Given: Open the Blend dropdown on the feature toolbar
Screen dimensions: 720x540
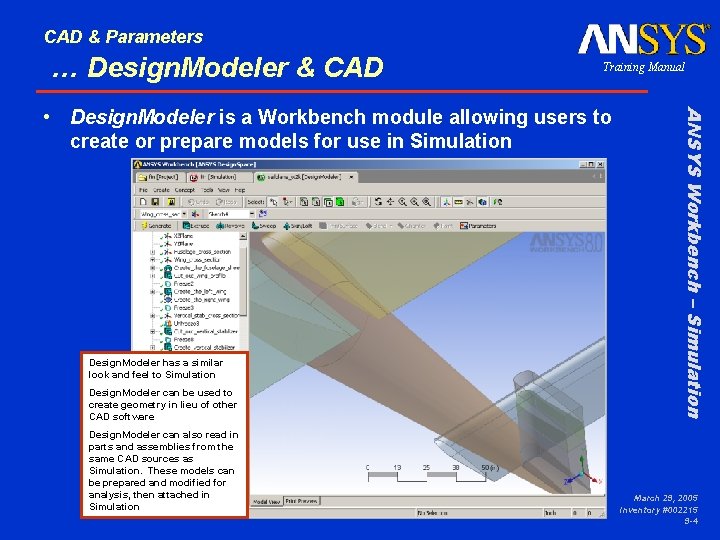Looking at the screenshot, I should pyautogui.click(x=391, y=226).
